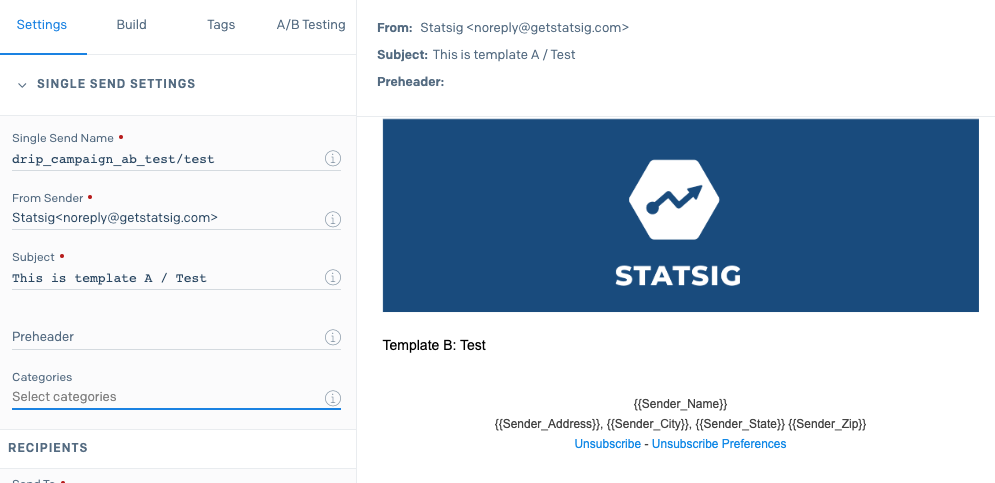Click the preview Subject line text

(504, 55)
